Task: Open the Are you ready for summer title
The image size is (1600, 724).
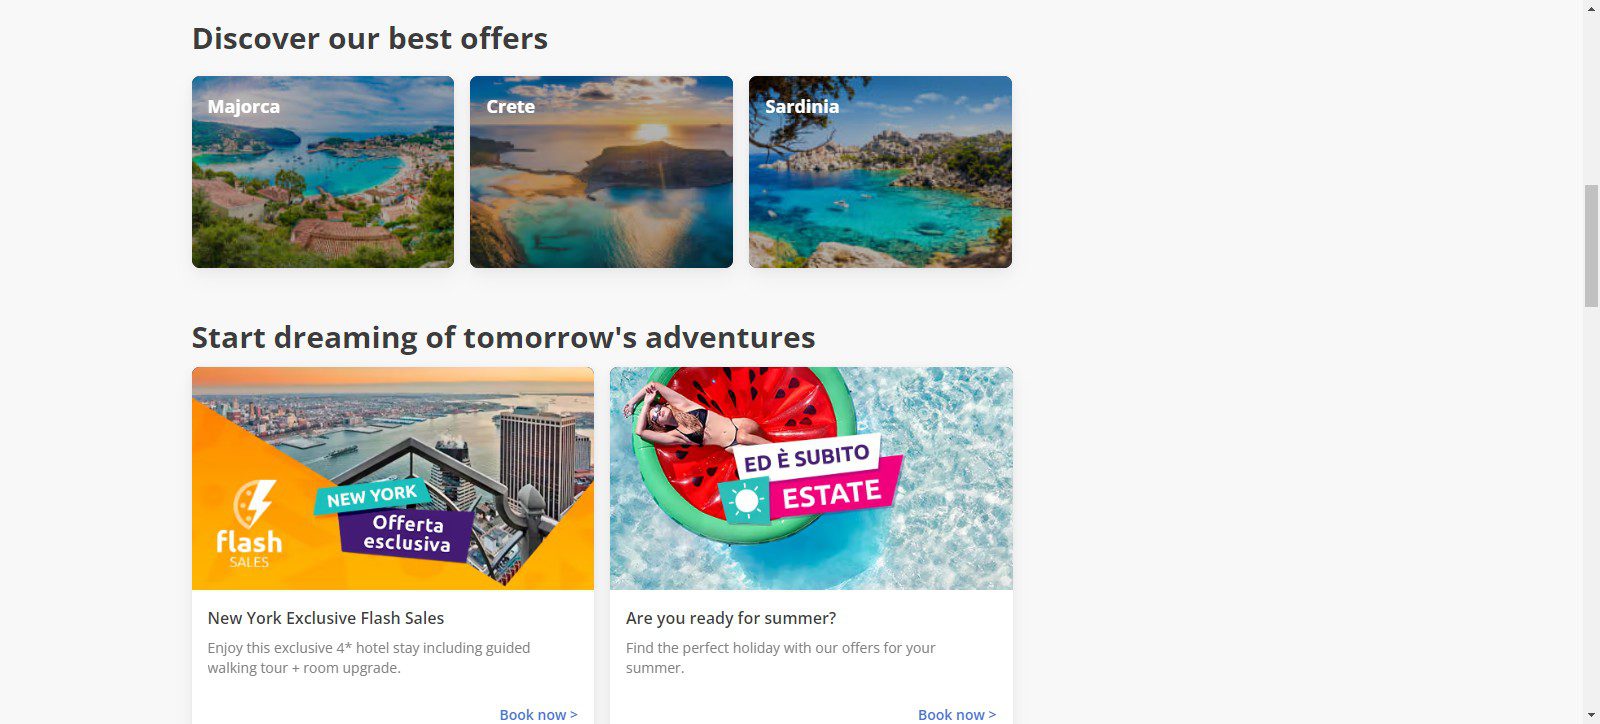Action: click(731, 618)
